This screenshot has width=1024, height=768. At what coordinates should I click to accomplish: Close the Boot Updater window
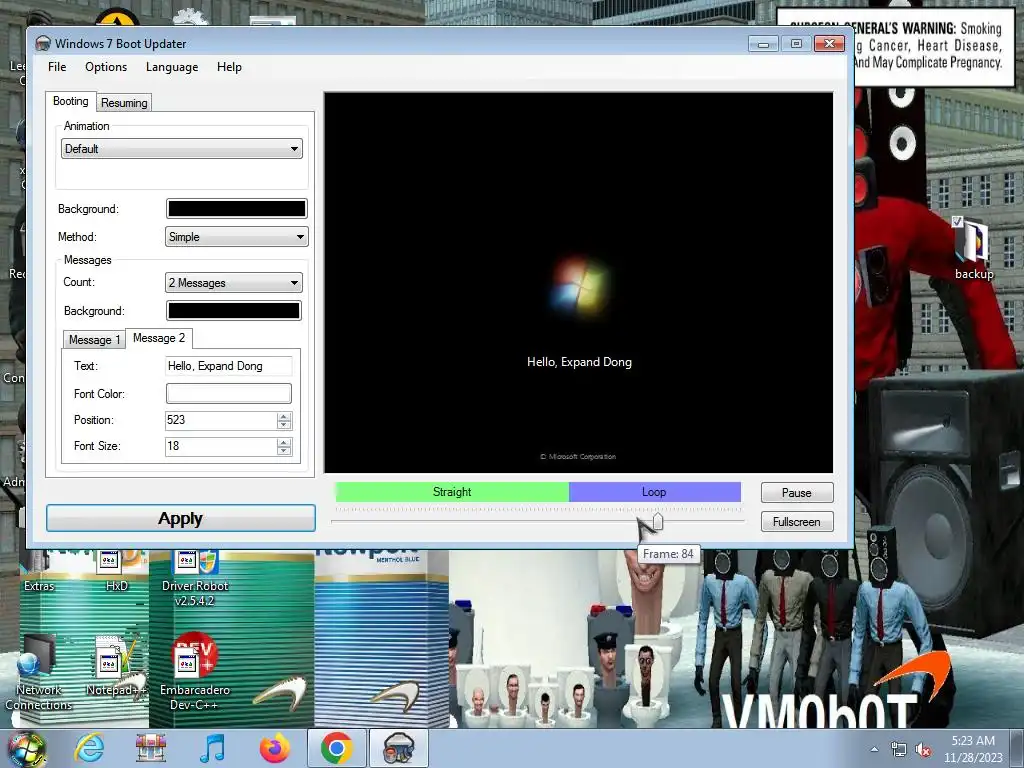click(x=829, y=44)
